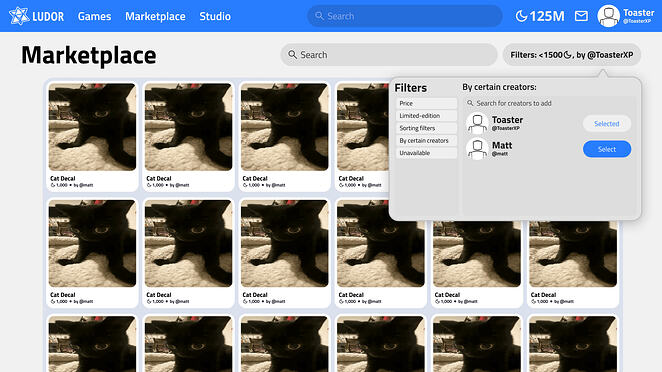Open first Cat Decal thumbnail in second row
The image size is (662, 372).
[92, 243]
